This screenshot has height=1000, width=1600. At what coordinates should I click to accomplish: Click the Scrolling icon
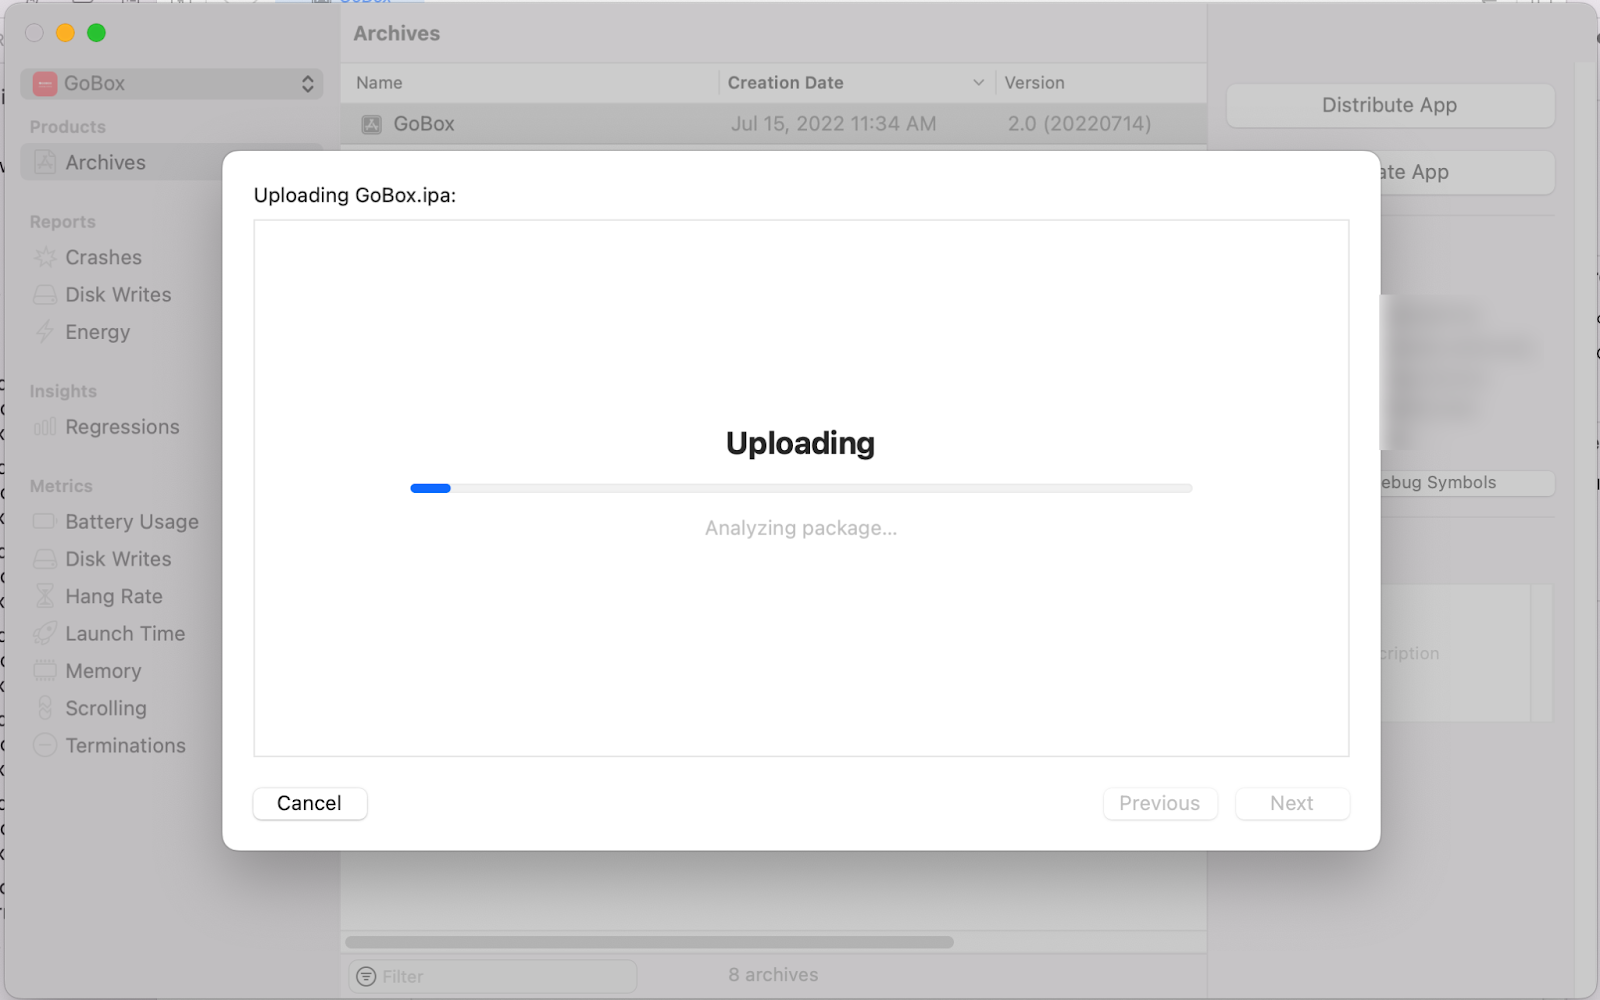pyautogui.click(x=45, y=708)
